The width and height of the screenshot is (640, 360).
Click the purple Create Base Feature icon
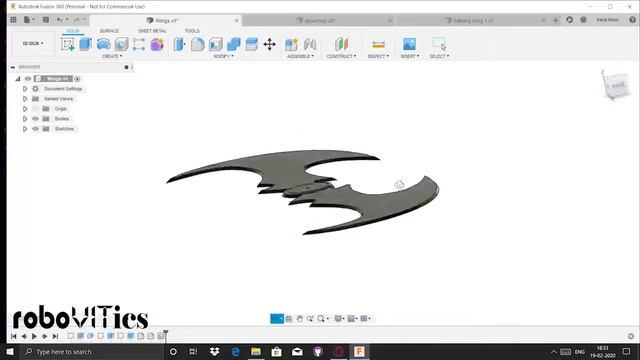(157, 44)
